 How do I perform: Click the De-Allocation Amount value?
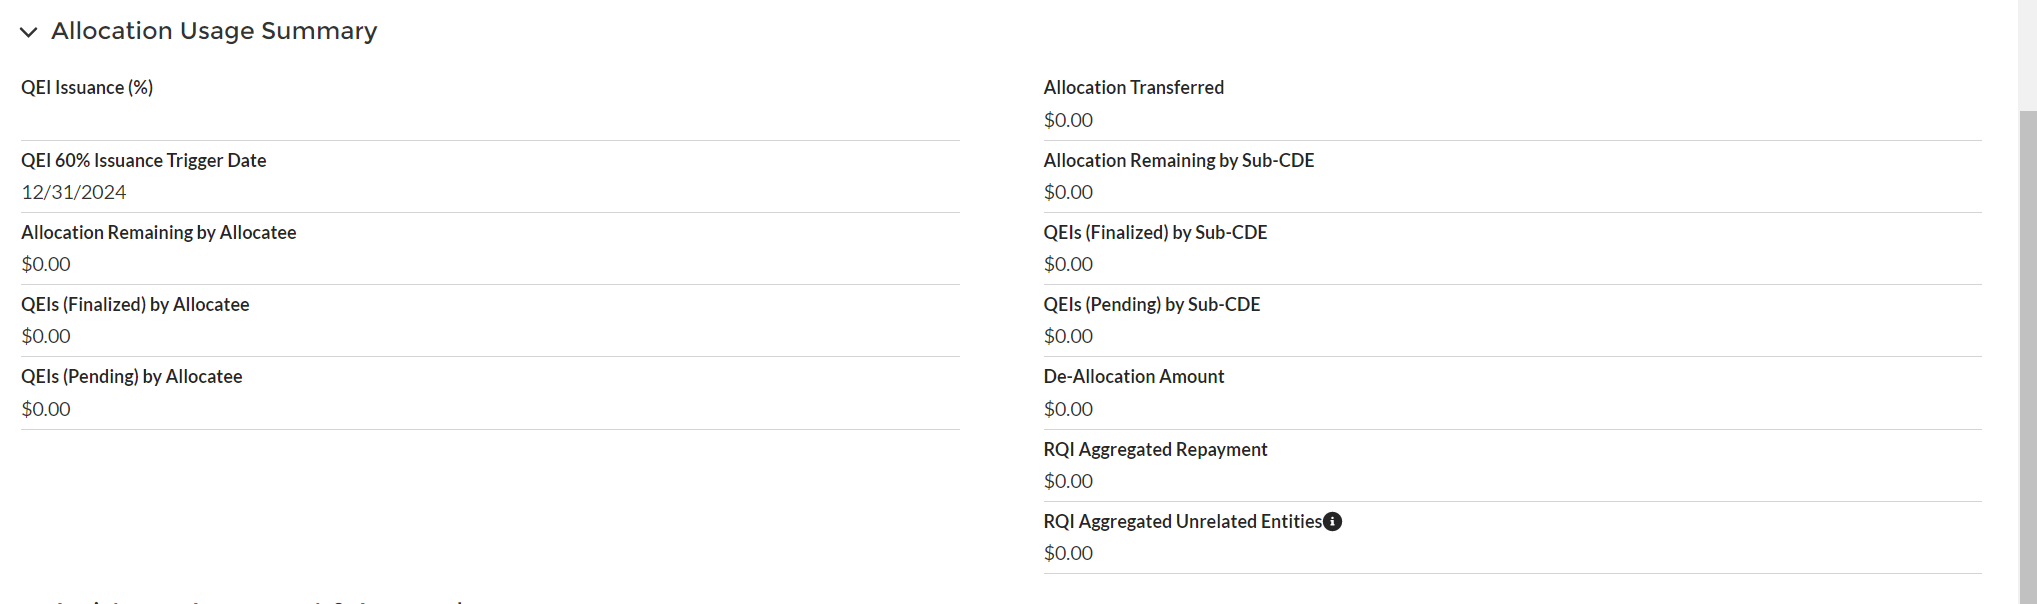pyautogui.click(x=1068, y=409)
